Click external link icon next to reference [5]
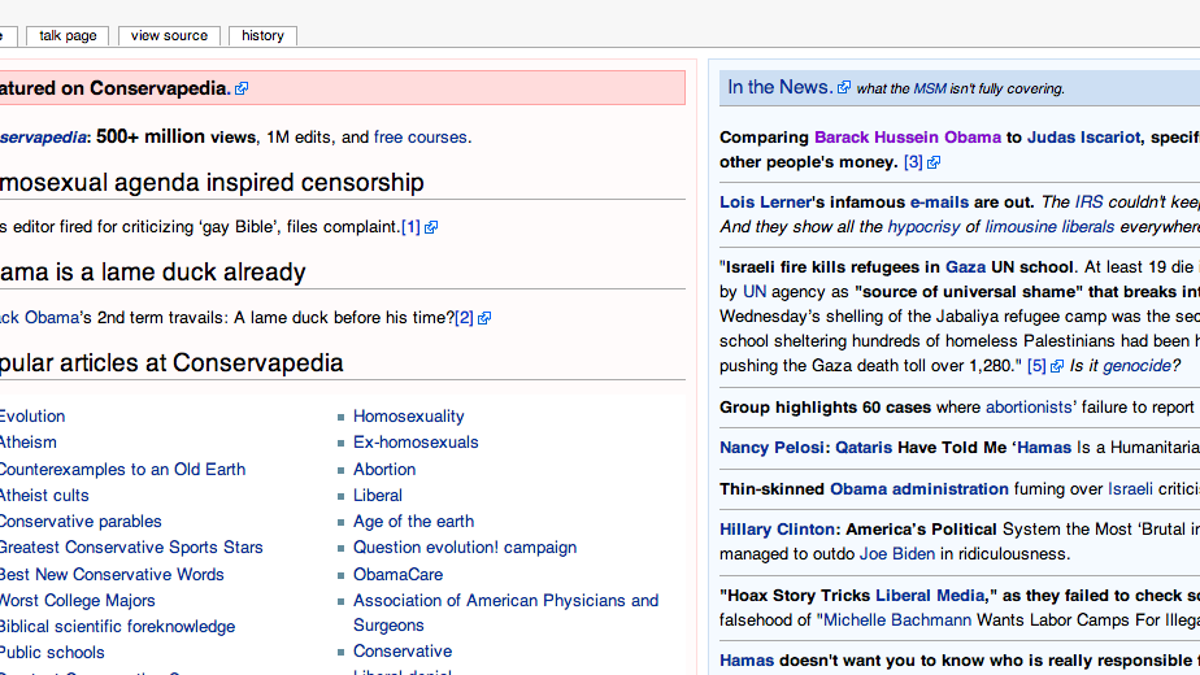Image resolution: width=1200 pixels, height=675 pixels. click(x=1057, y=366)
